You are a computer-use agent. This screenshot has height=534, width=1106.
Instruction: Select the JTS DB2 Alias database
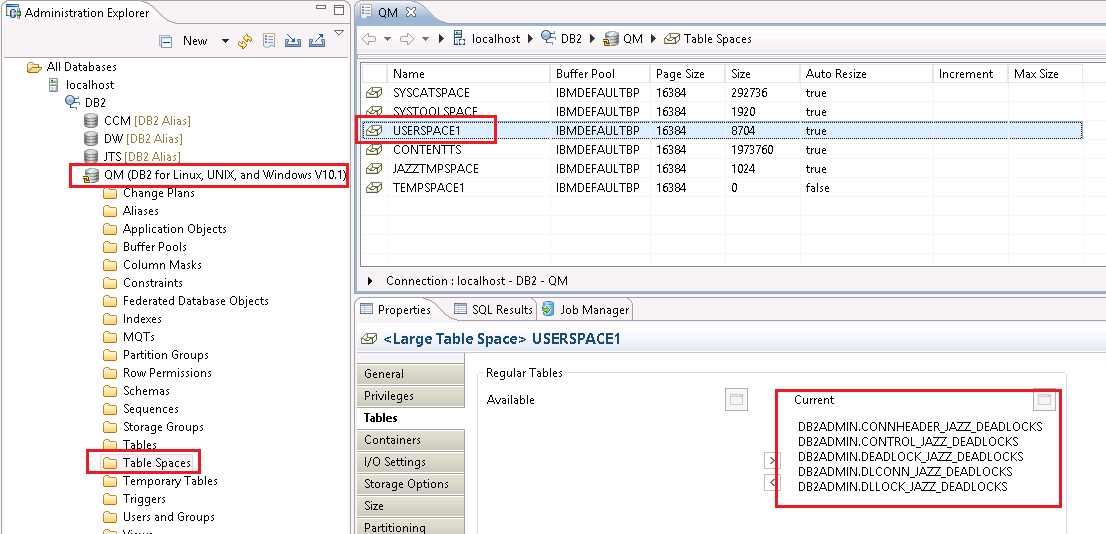[x=132, y=157]
